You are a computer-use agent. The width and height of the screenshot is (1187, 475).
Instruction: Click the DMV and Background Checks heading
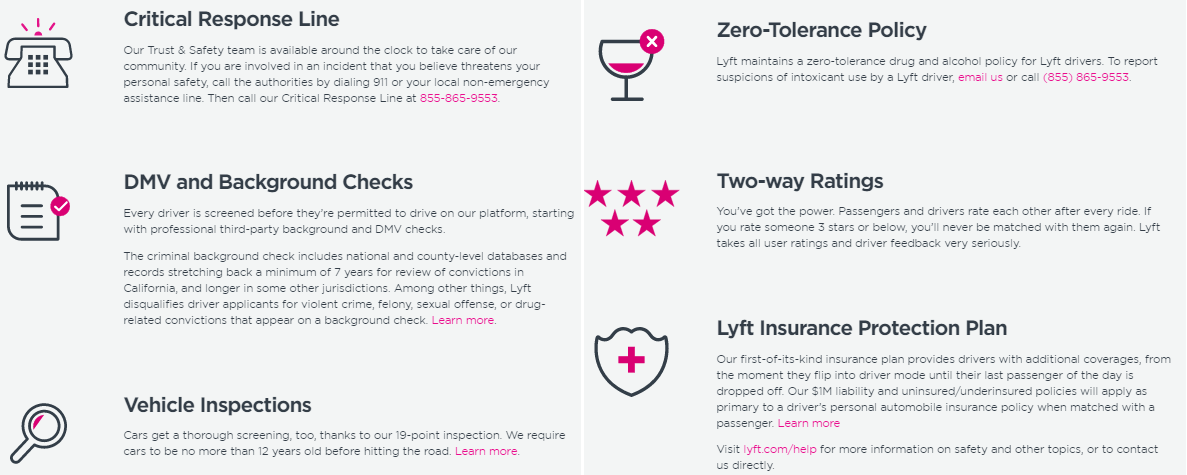(268, 183)
